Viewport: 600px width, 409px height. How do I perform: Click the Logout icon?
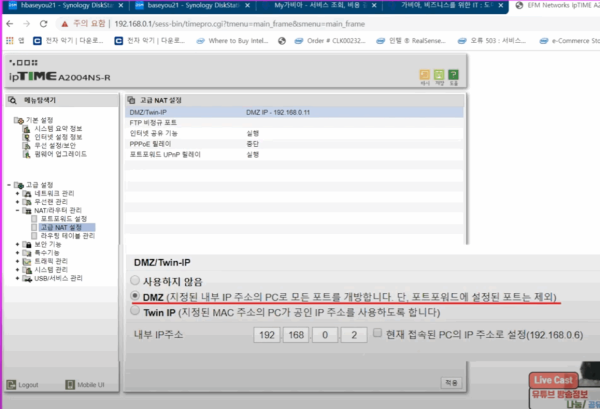click(11, 385)
